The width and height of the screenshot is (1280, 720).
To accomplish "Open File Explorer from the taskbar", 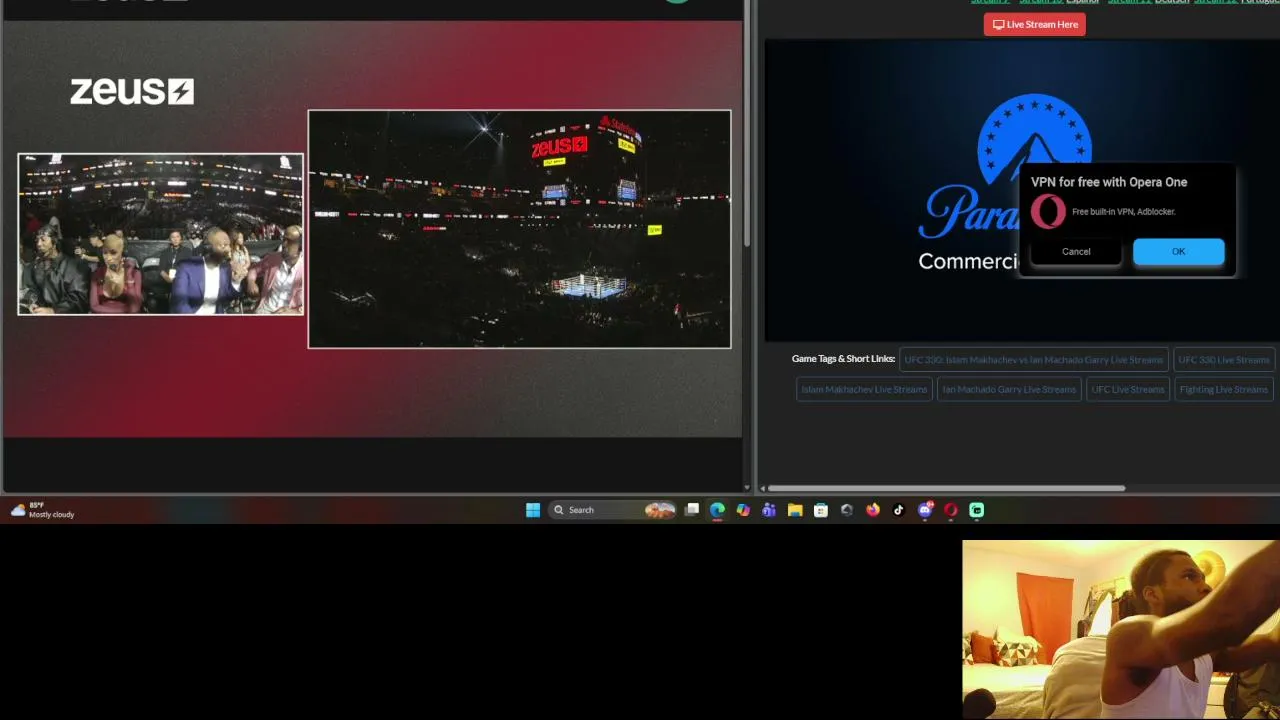I will tap(795, 510).
